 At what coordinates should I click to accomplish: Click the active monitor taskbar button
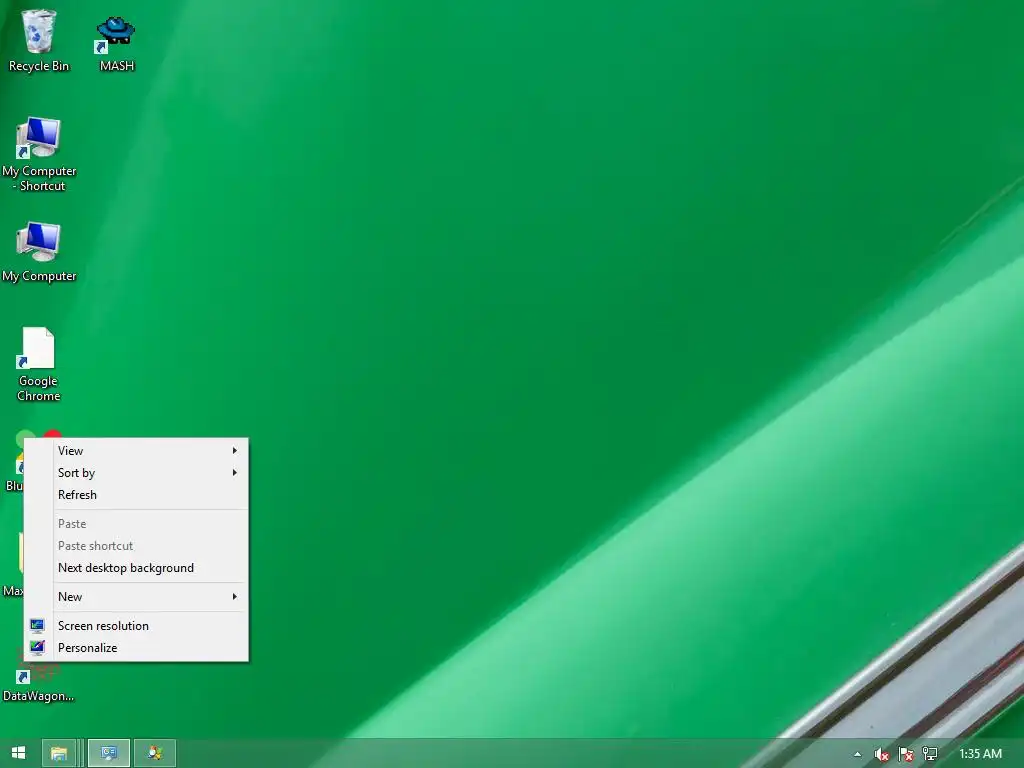[x=108, y=754]
